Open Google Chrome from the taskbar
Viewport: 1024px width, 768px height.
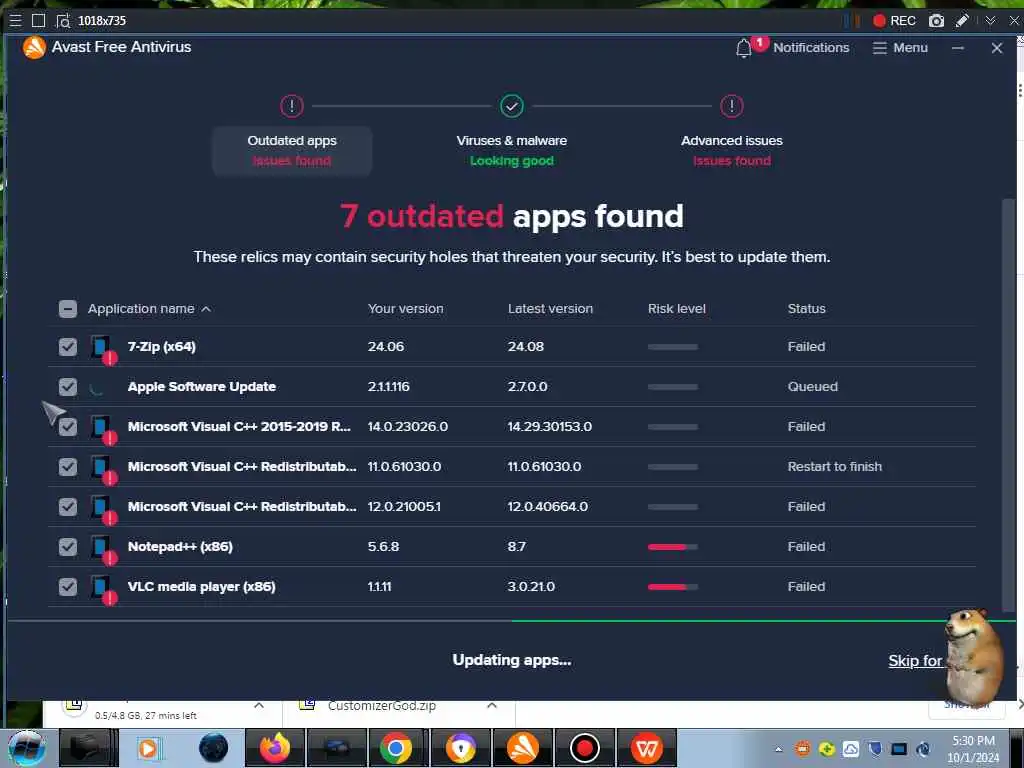tap(396, 748)
